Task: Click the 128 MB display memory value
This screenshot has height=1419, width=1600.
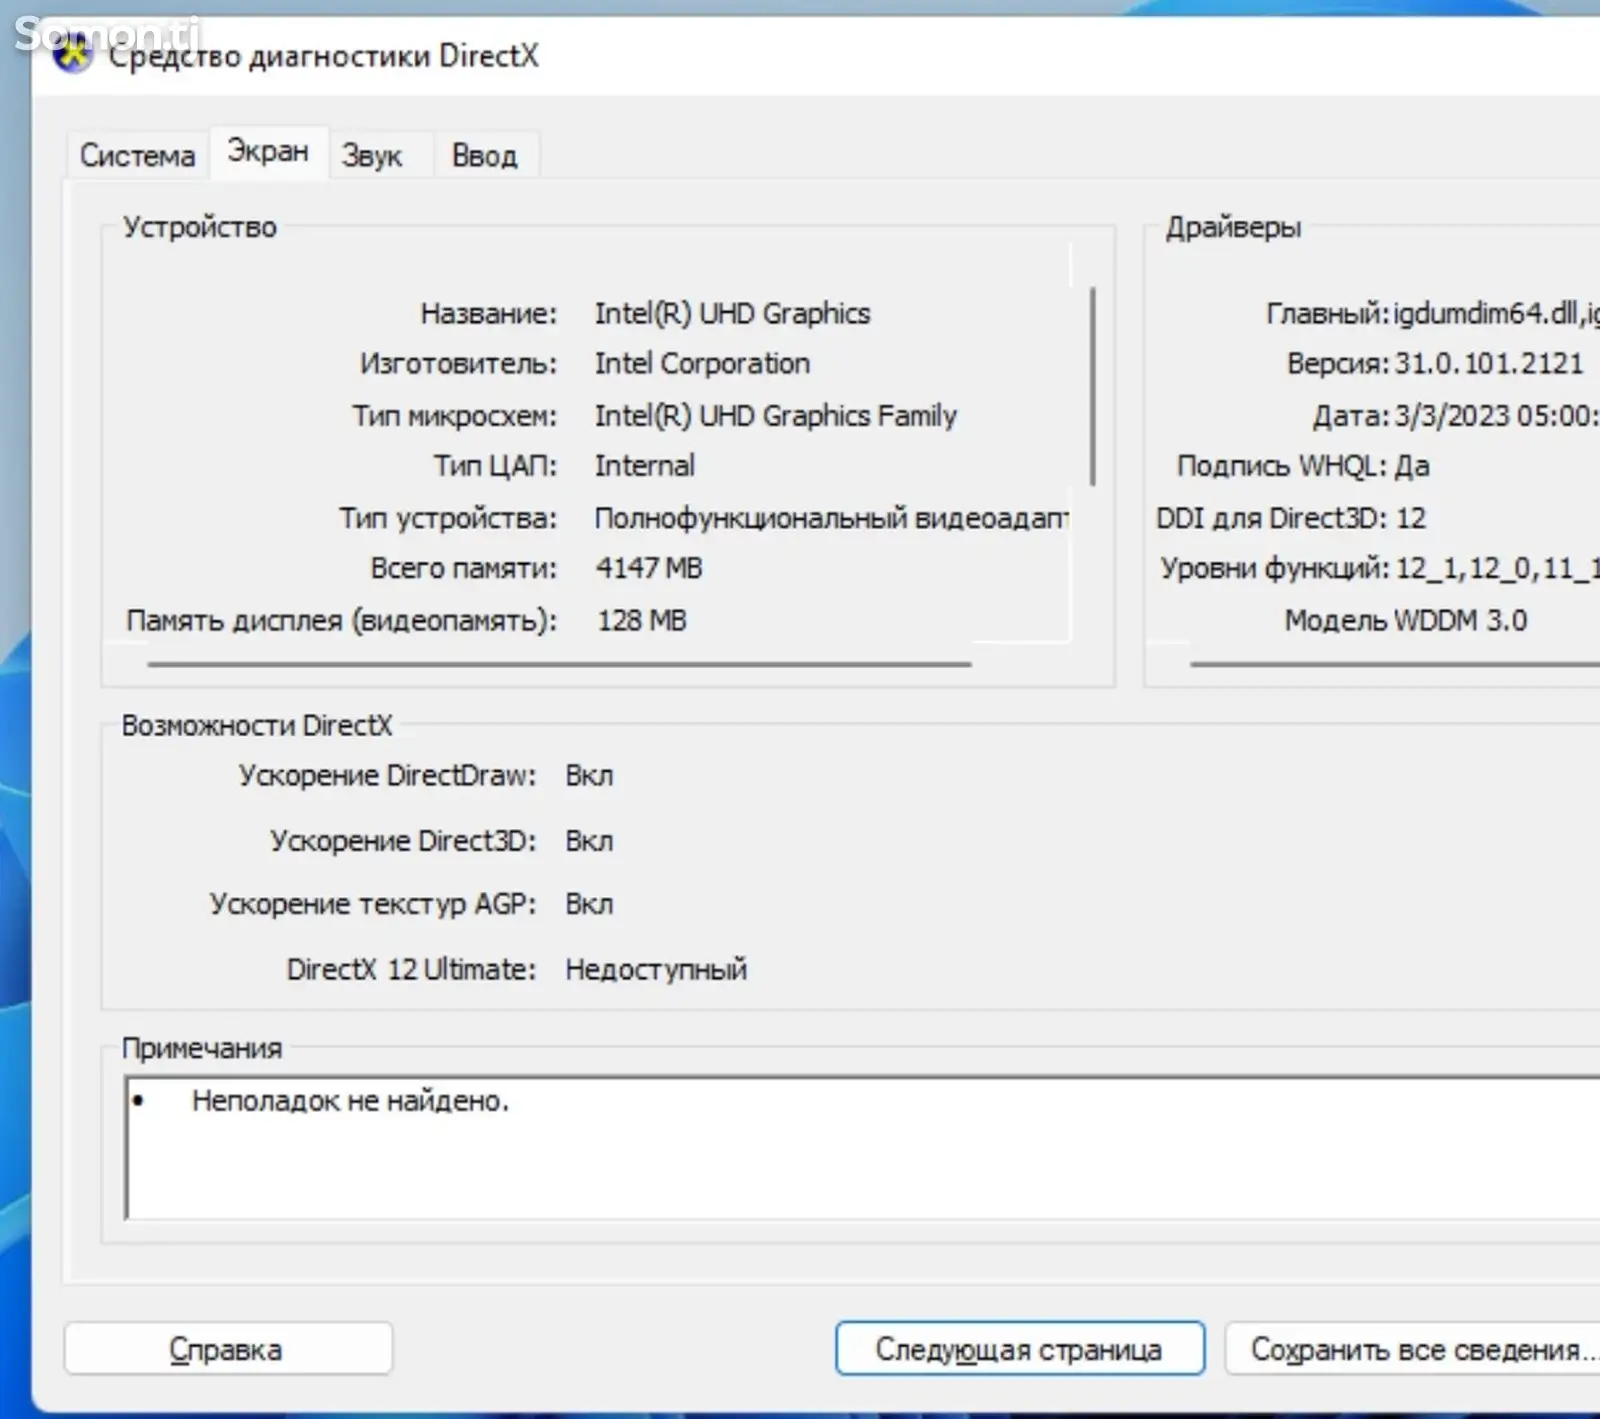Action: pyautogui.click(x=642, y=621)
